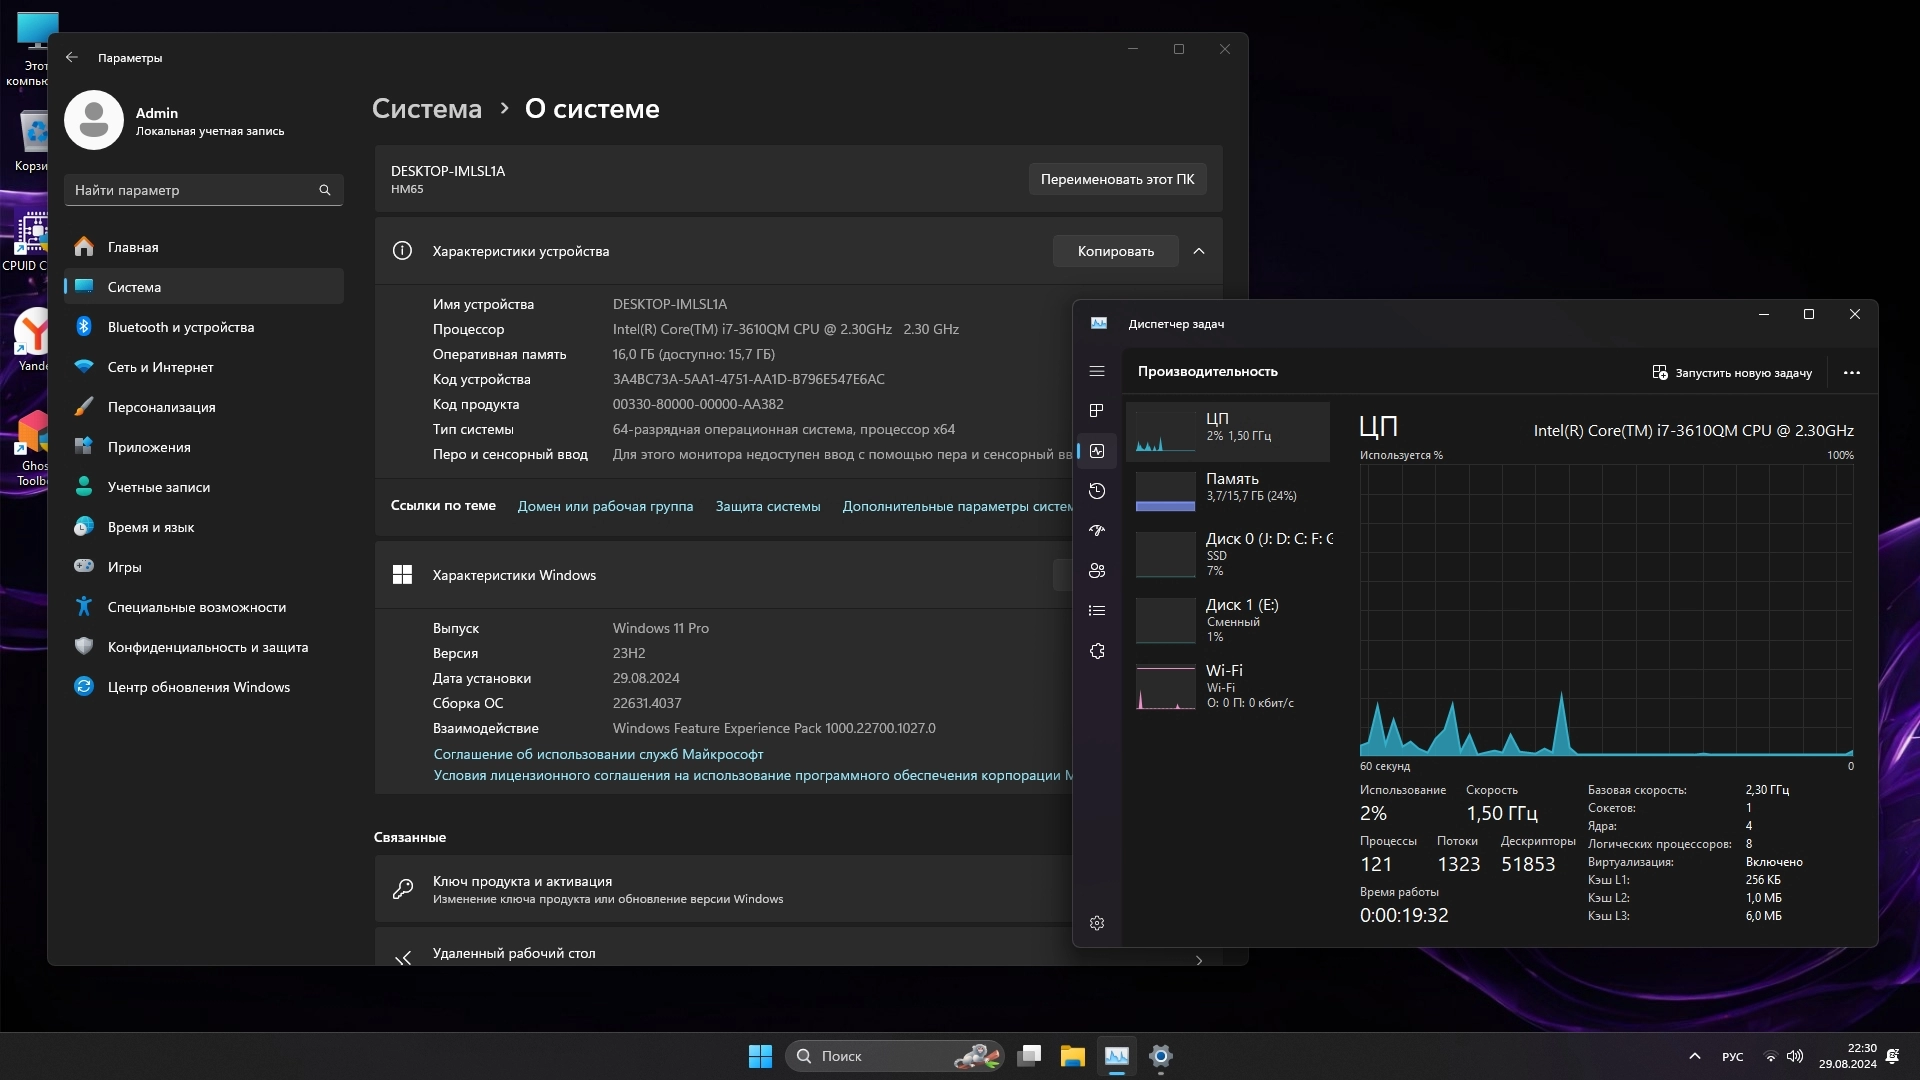Click Копировать button for device specs
Viewport: 1920px width, 1080px height.
(x=1115, y=251)
